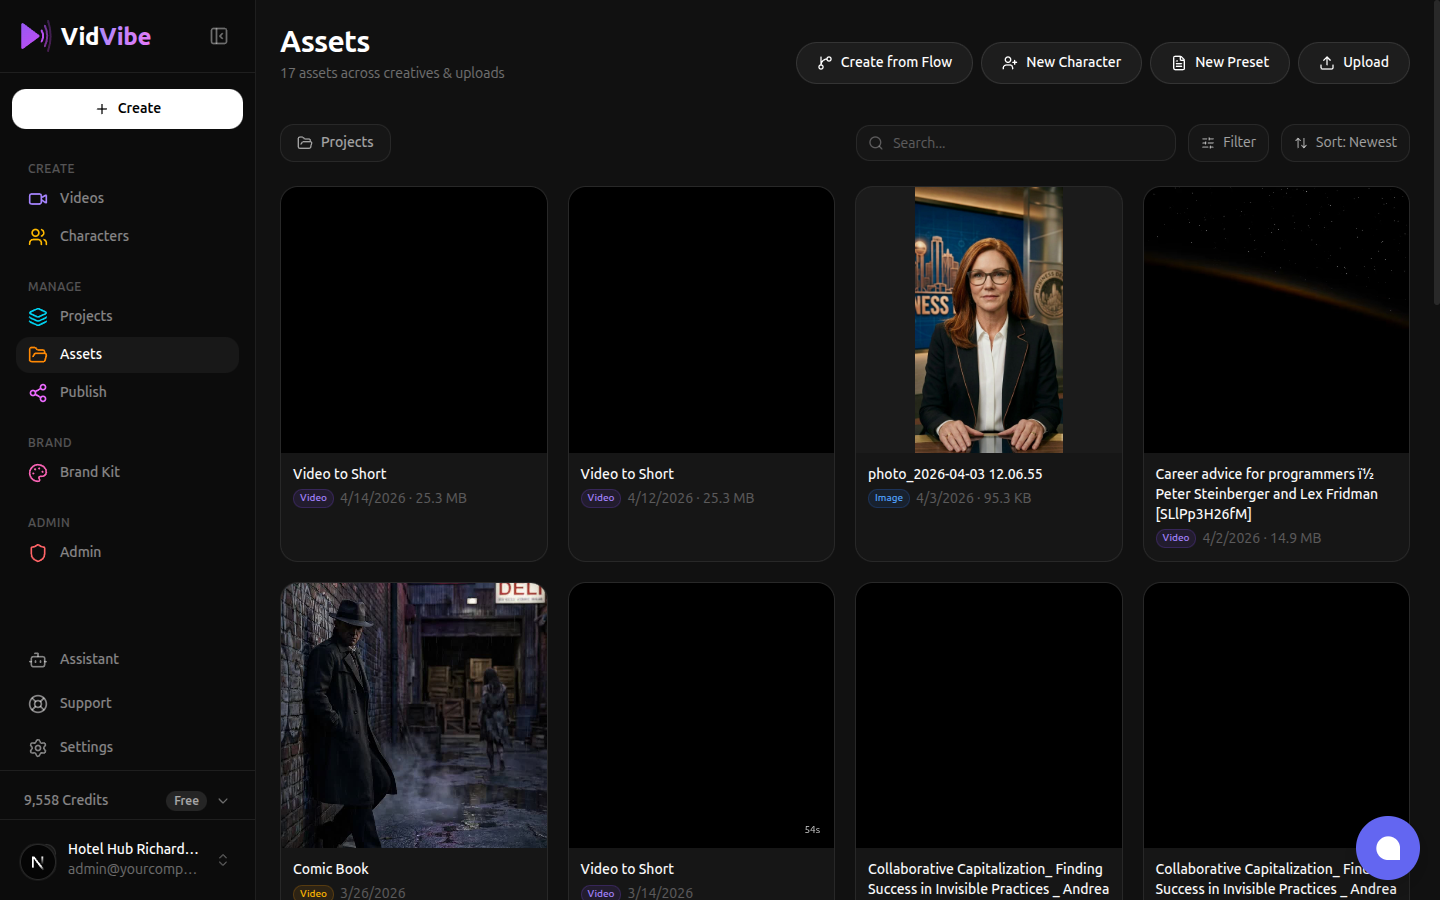
Task: Select Publish in the sidebar
Action: (127, 393)
